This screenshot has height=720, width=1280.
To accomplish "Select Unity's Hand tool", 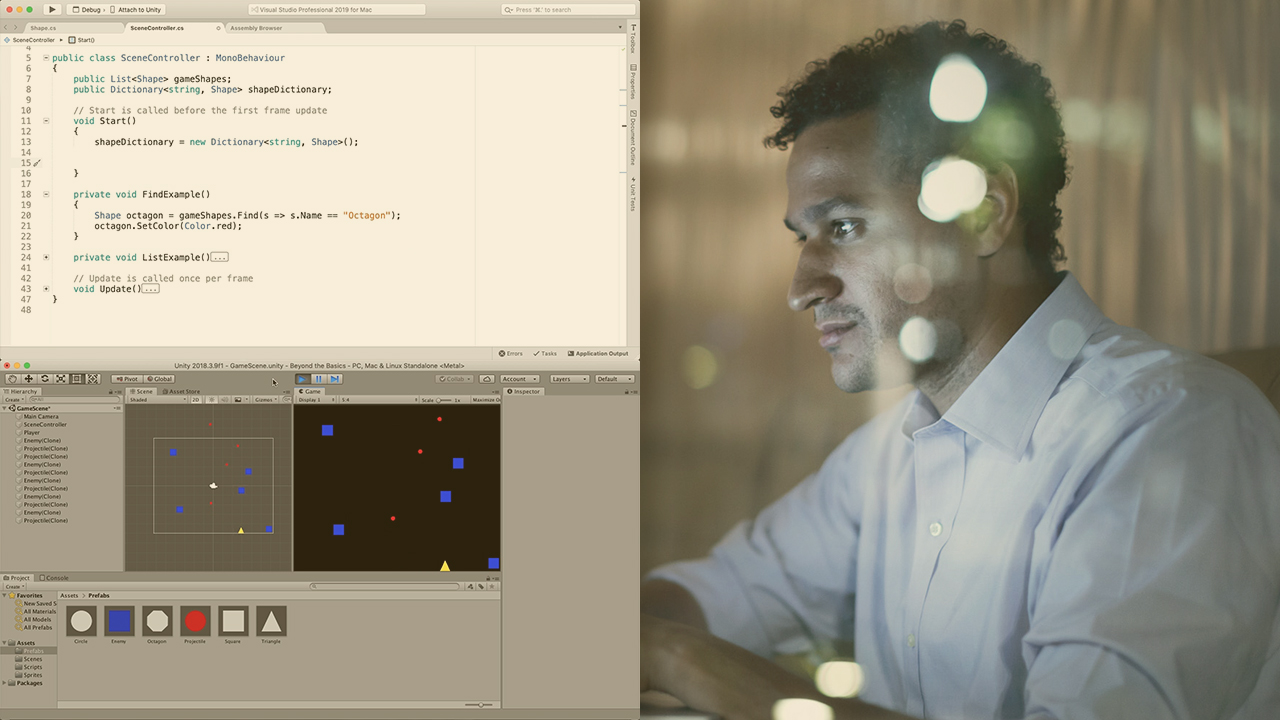I will tap(12, 379).
